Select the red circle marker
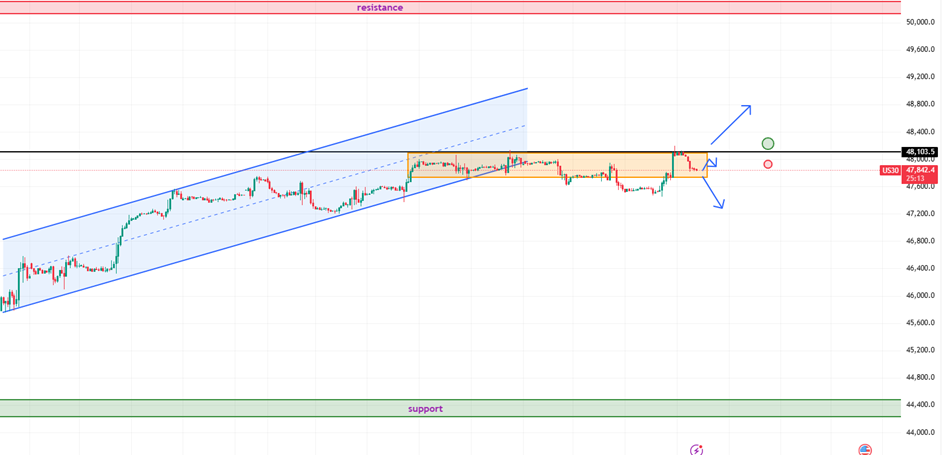 point(767,164)
